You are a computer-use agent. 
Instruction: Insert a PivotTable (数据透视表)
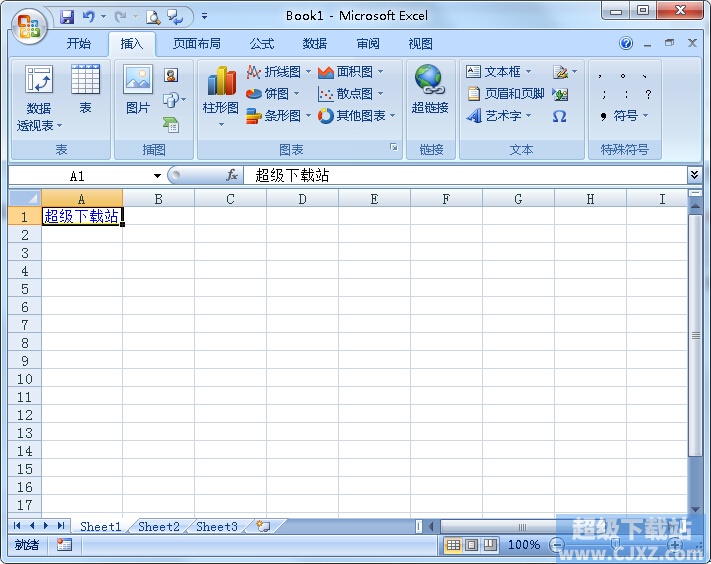pyautogui.click(x=39, y=97)
